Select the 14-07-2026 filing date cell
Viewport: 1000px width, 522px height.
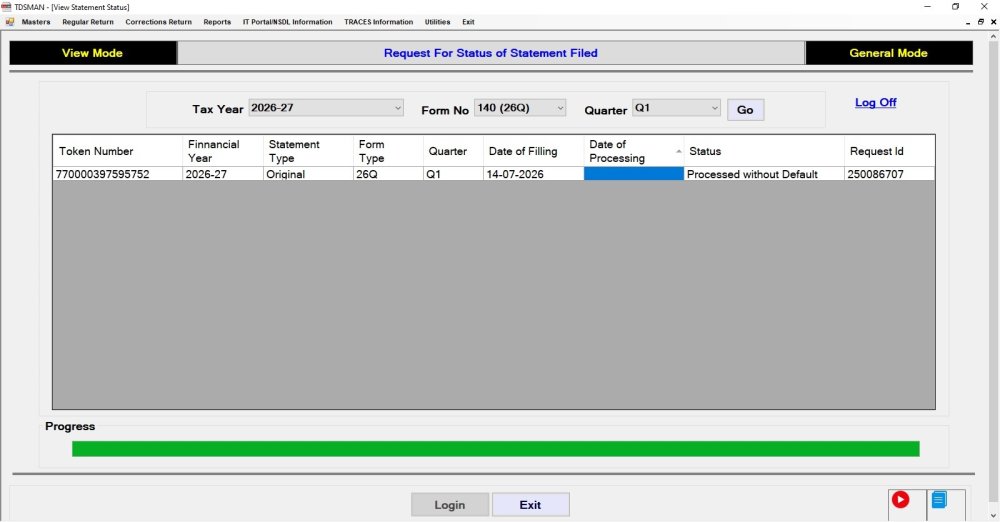[x=534, y=174]
